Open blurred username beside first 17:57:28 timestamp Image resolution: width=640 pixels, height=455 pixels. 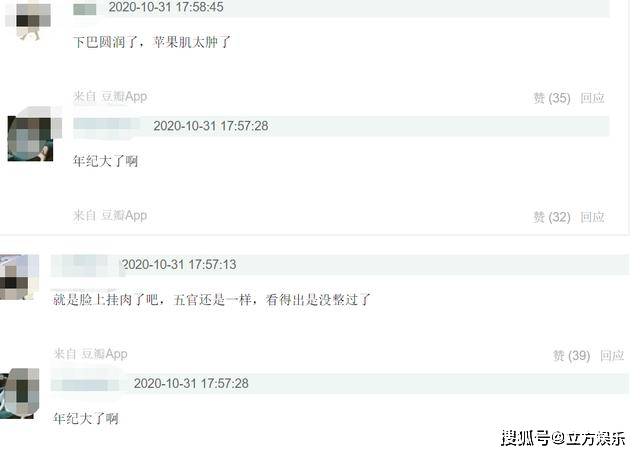(x=107, y=125)
